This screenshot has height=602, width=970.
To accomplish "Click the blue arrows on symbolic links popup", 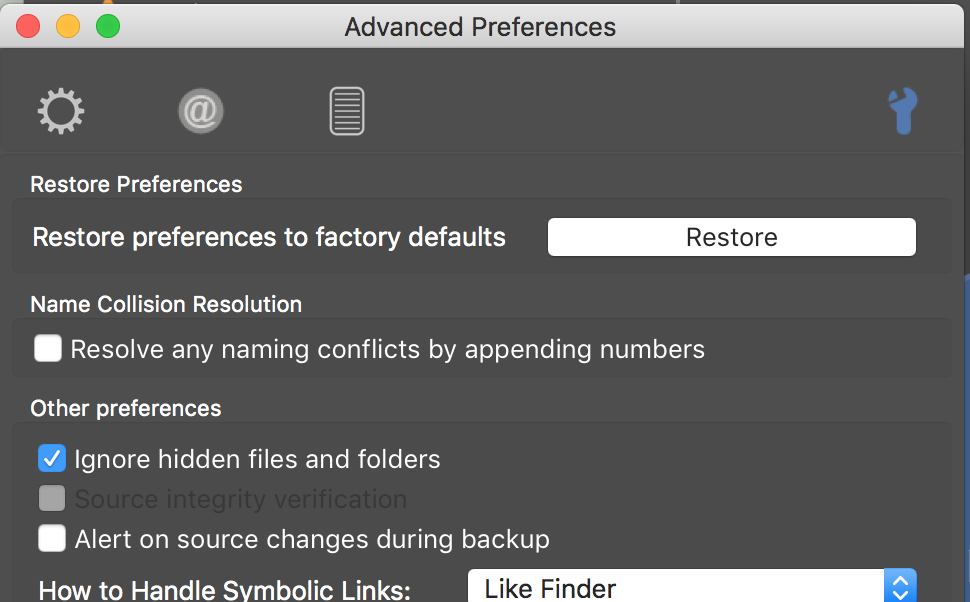I will point(900,587).
